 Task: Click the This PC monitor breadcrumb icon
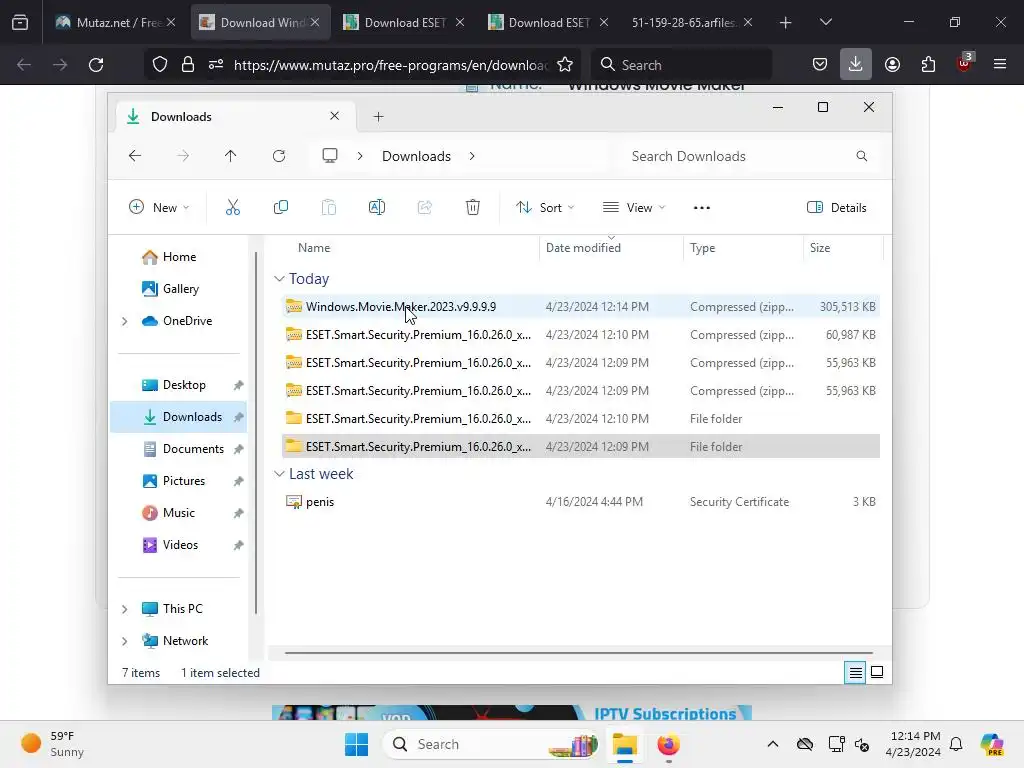coord(330,155)
